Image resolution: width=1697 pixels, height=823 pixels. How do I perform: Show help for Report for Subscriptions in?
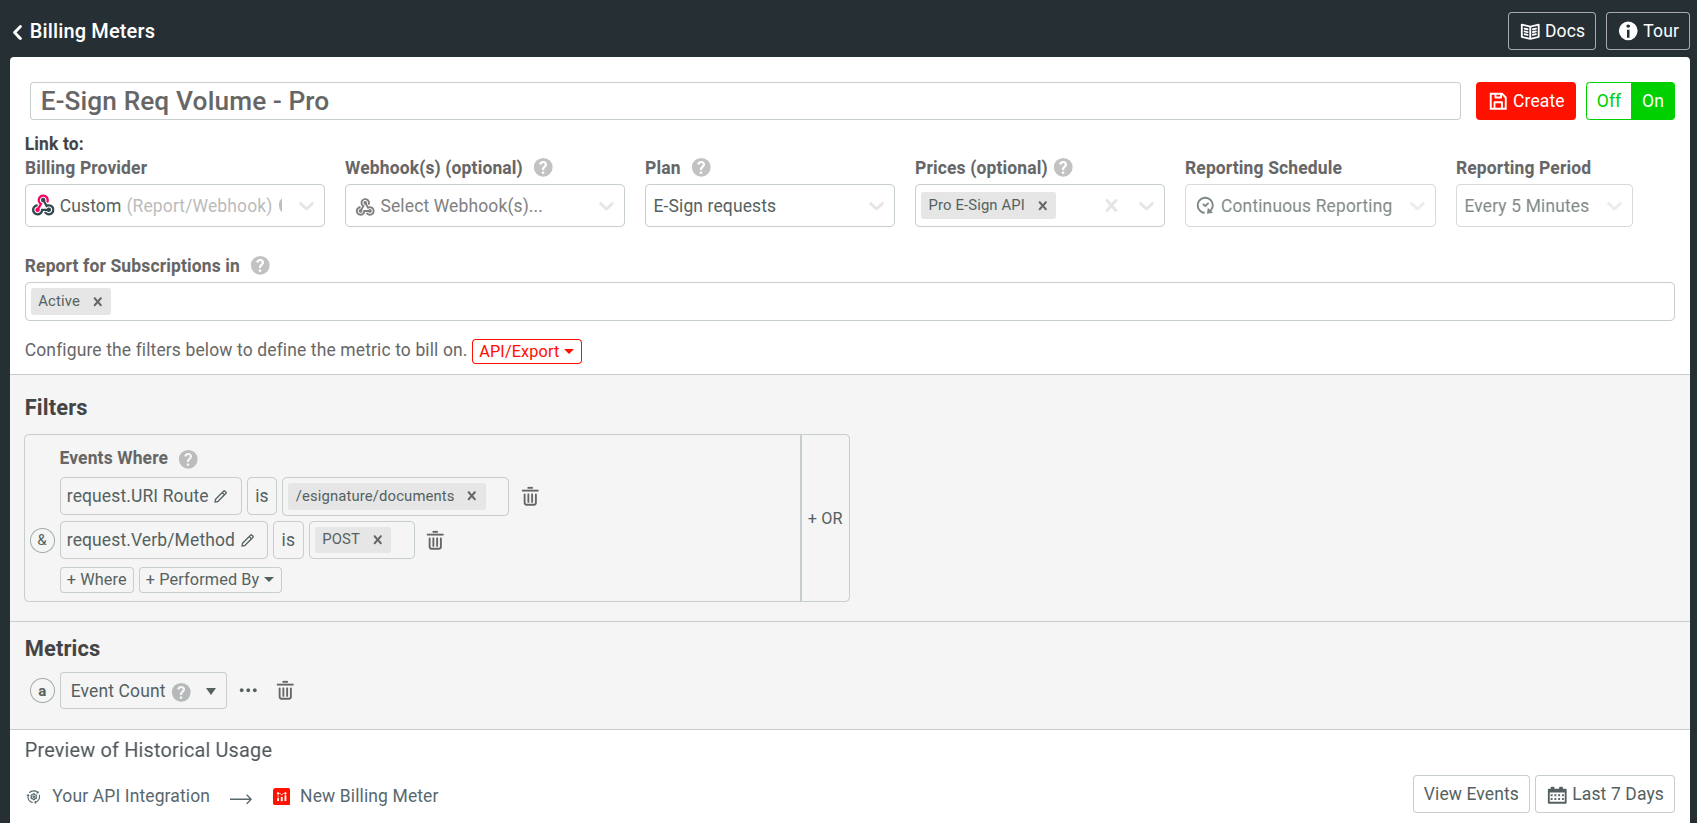coord(260,266)
